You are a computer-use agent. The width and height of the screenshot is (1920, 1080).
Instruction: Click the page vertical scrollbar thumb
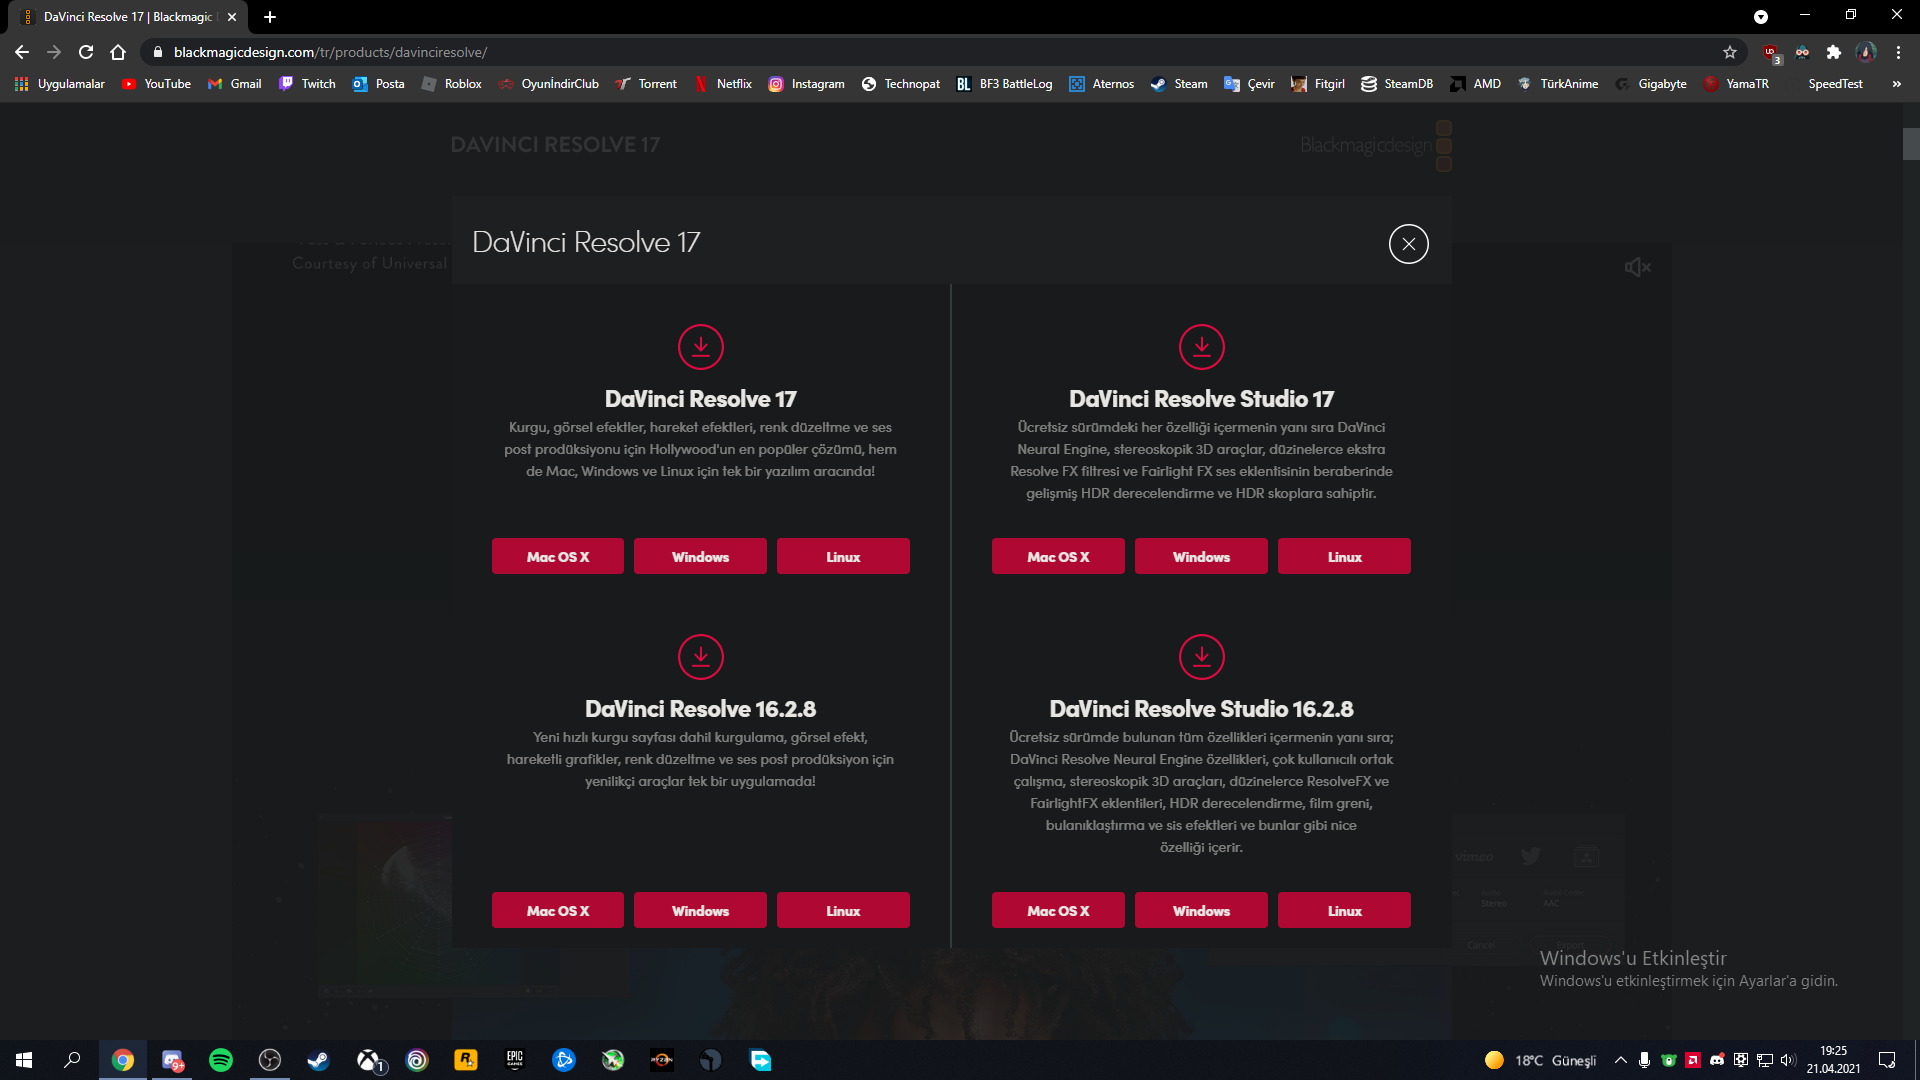(x=1911, y=144)
